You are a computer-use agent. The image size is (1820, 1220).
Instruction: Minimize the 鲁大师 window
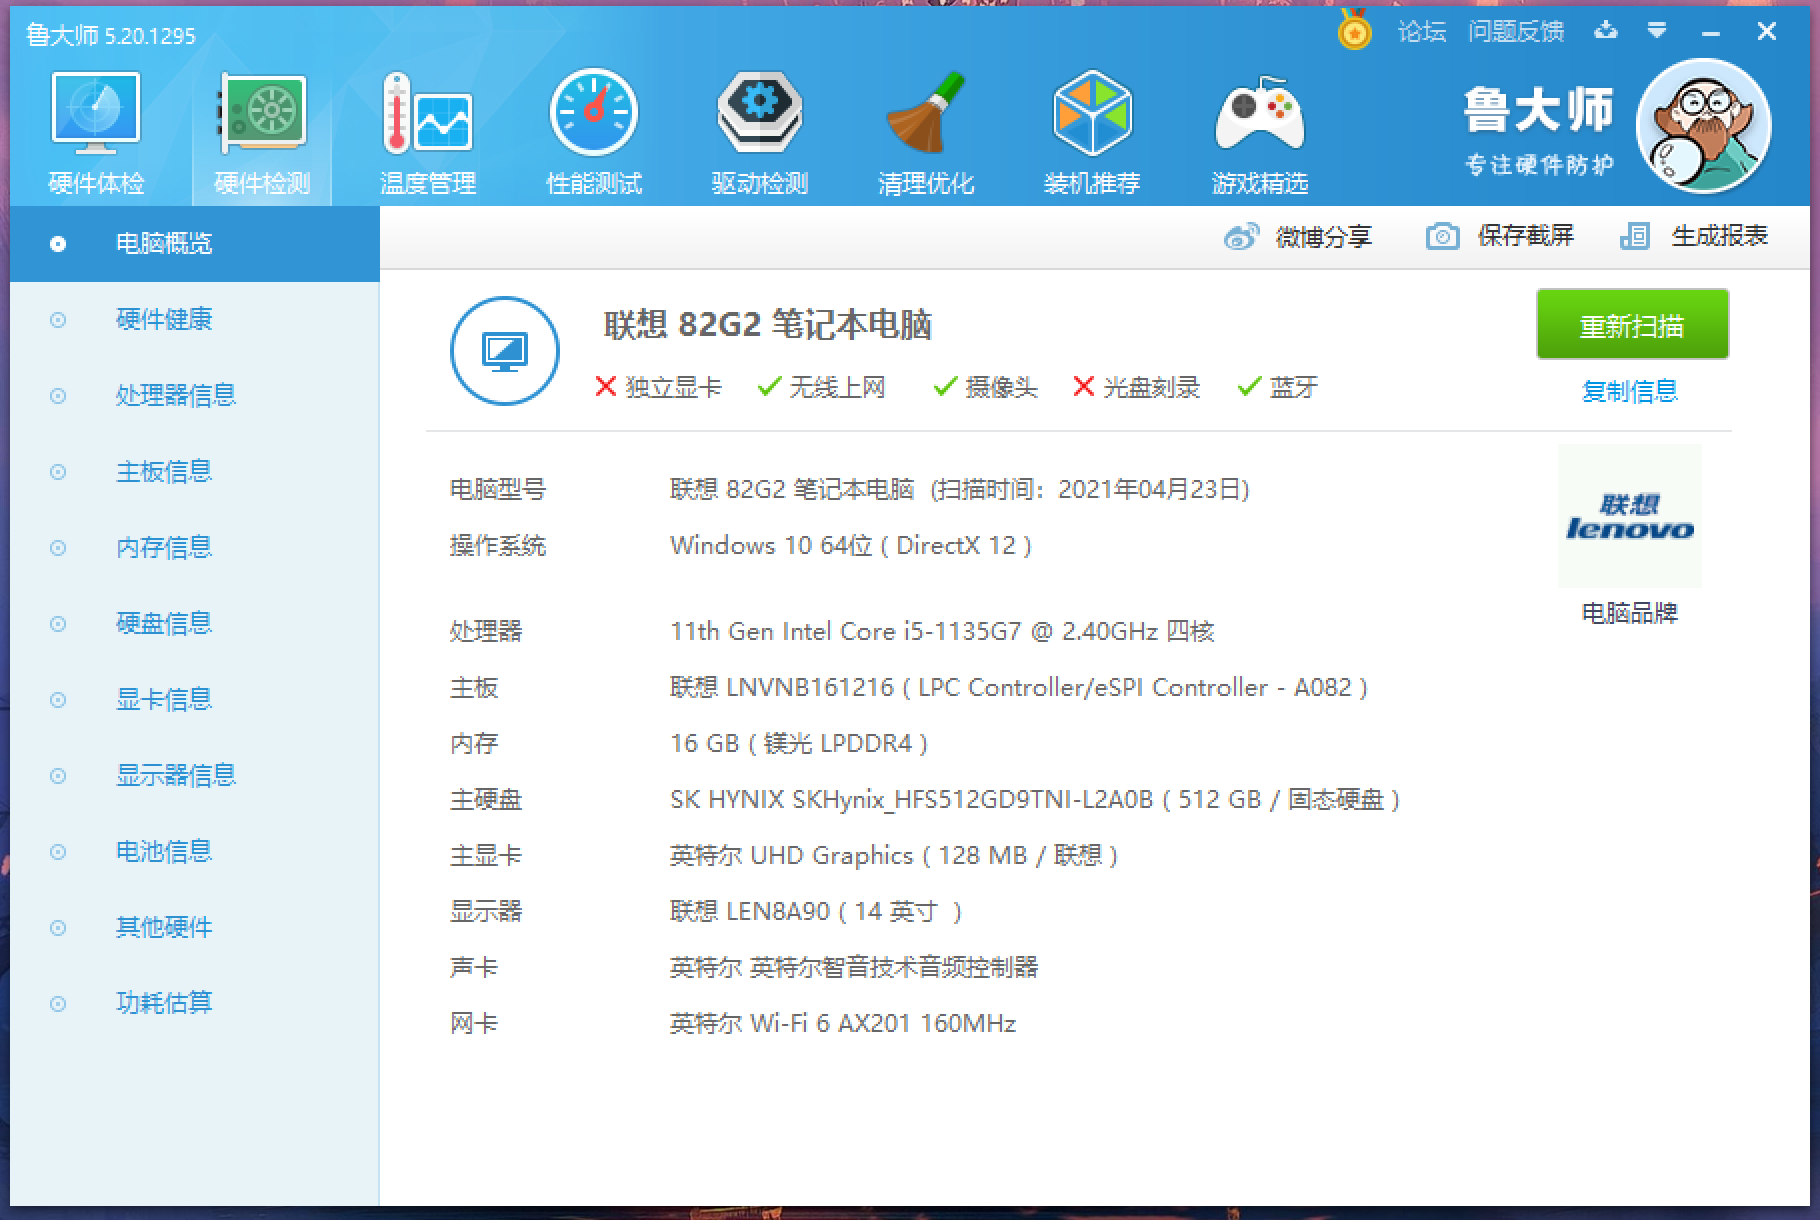1711,32
